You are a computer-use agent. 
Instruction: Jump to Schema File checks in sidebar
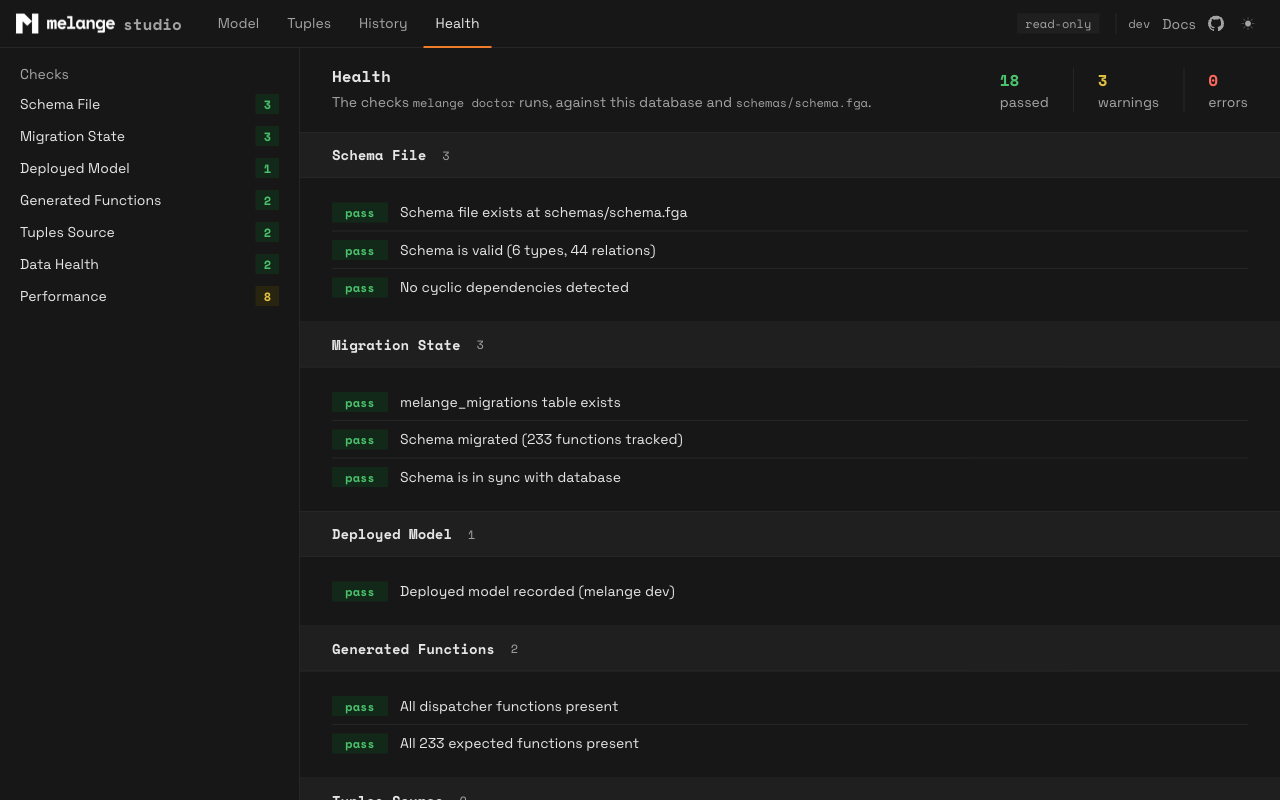point(149,104)
